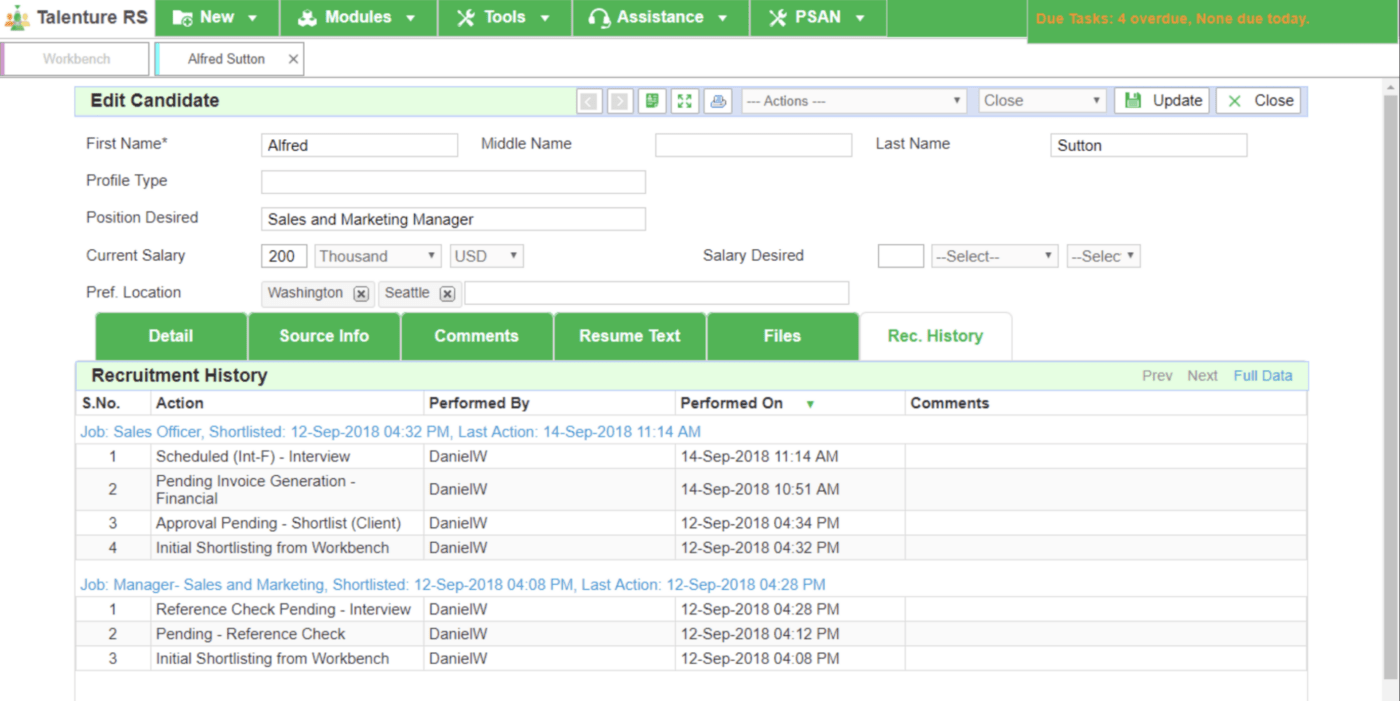Screen dimensions: 1400x701
Task: Click the First Name field
Action: point(359,145)
